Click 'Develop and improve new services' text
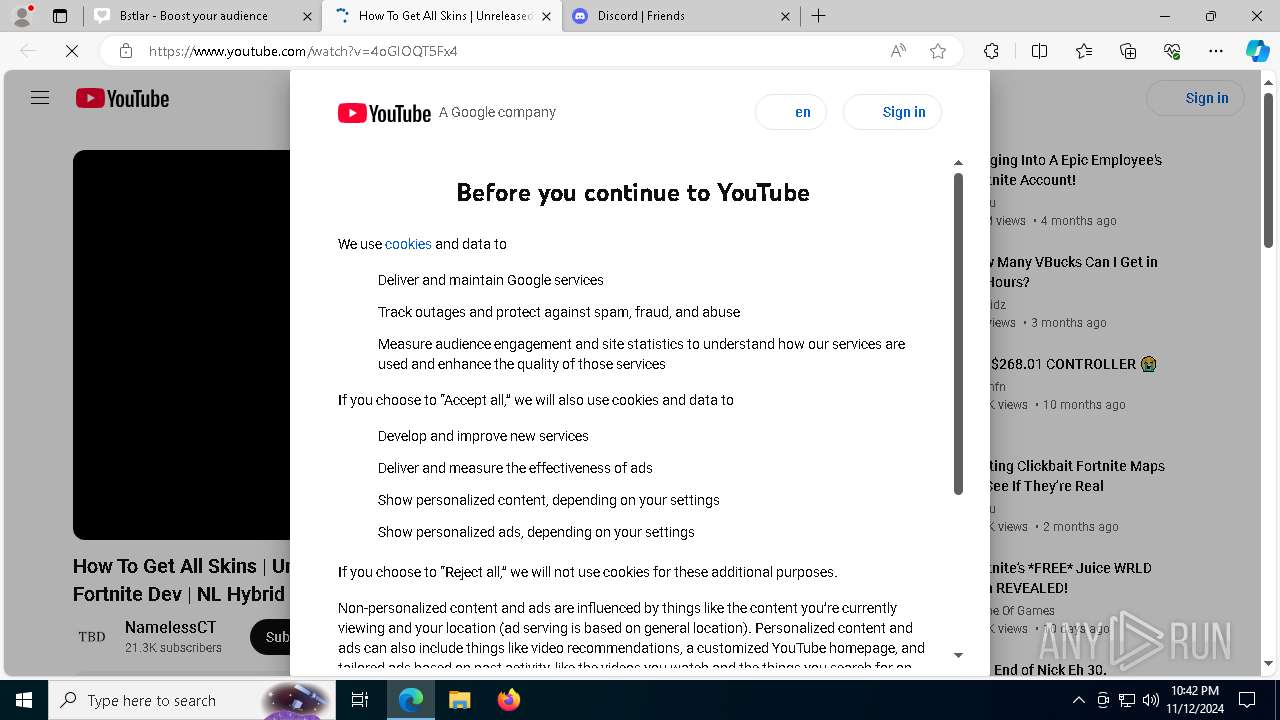Screen dimensions: 1280x720 pyautogui.click(x=483, y=436)
